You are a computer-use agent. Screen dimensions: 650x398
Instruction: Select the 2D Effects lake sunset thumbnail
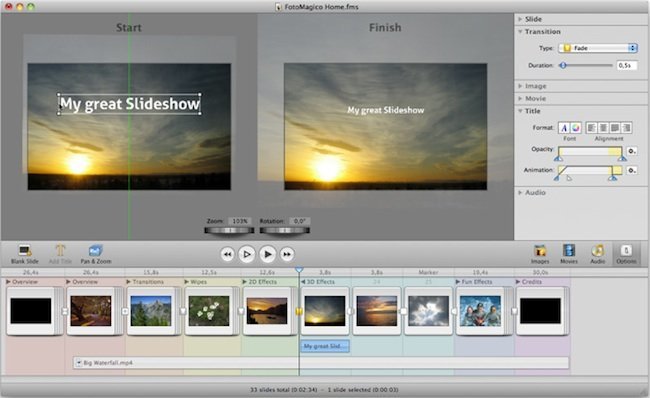click(267, 311)
